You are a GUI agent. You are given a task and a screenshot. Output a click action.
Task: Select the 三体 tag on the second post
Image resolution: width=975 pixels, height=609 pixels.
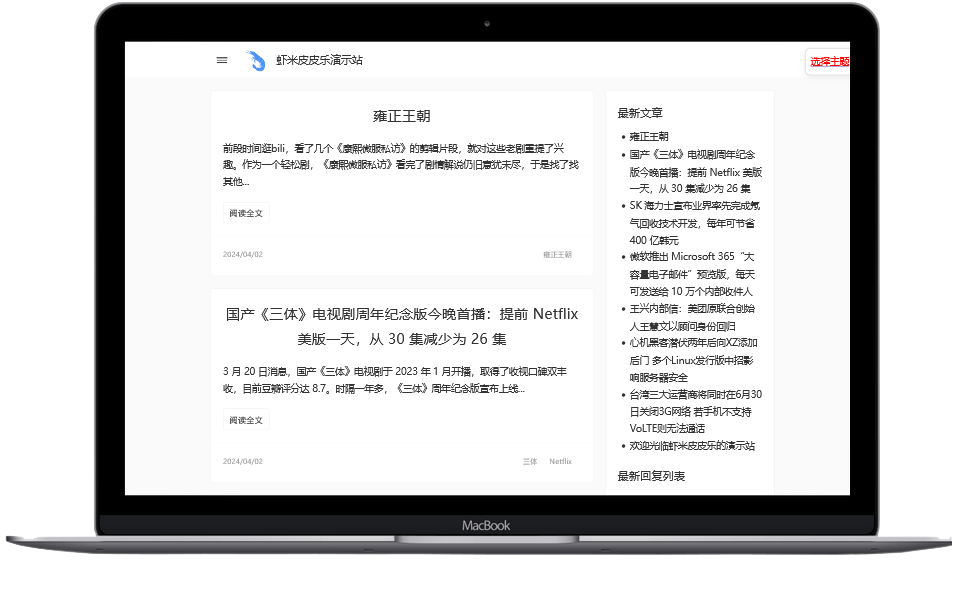click(x=529, y=461)
